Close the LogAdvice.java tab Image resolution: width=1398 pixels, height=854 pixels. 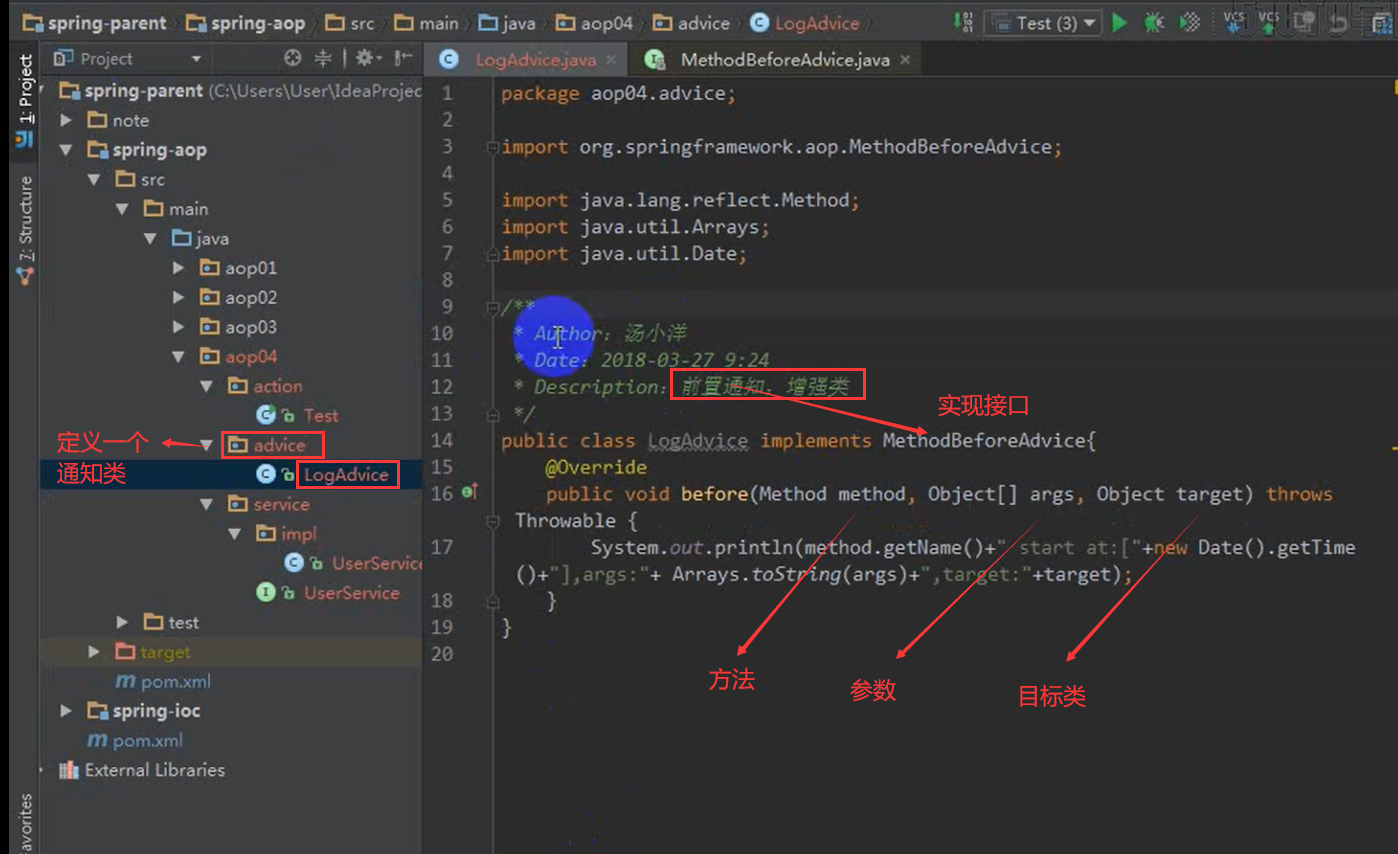click(610, 59)
